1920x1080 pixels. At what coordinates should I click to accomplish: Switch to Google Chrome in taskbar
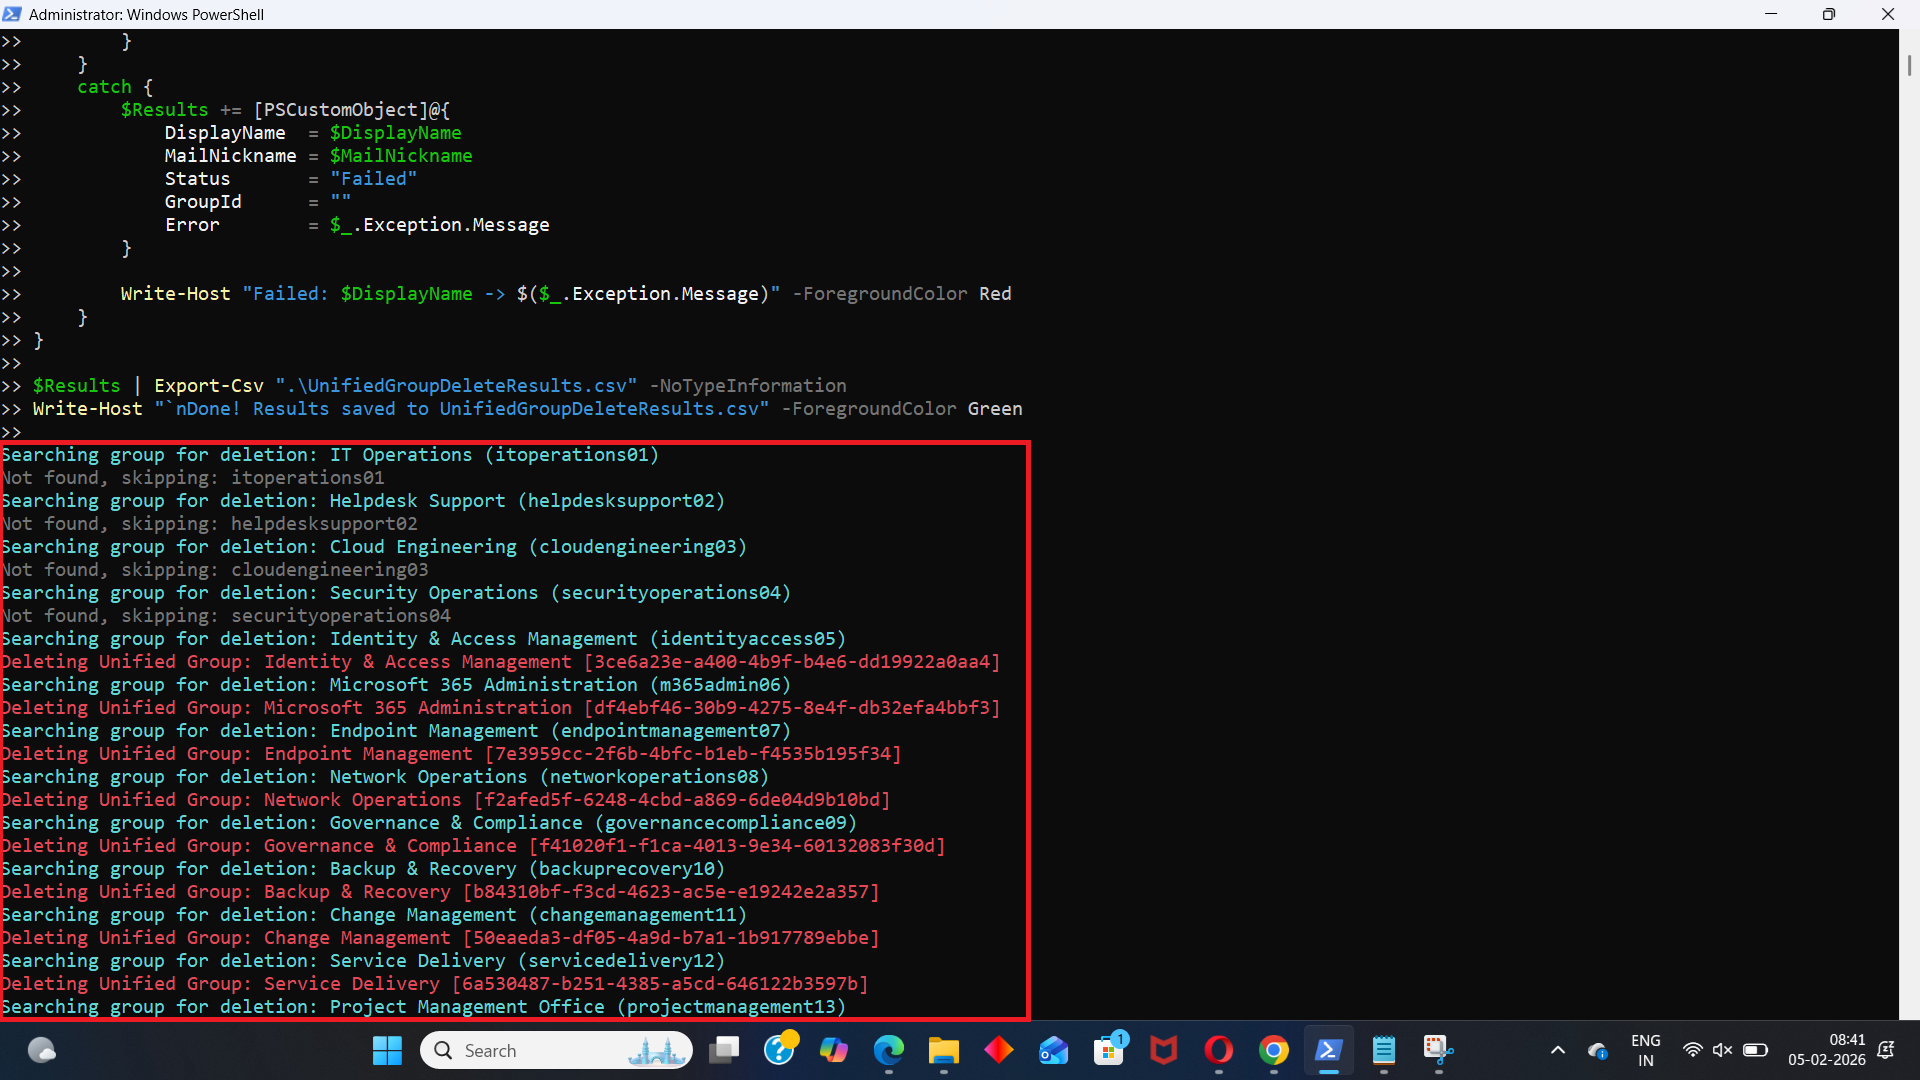[x=1273, y=1050]
